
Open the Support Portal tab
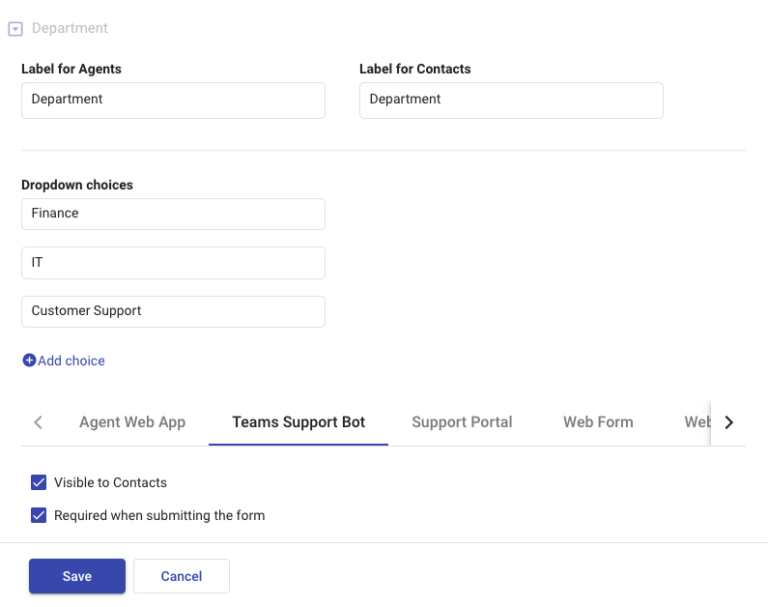coord(462,422)
